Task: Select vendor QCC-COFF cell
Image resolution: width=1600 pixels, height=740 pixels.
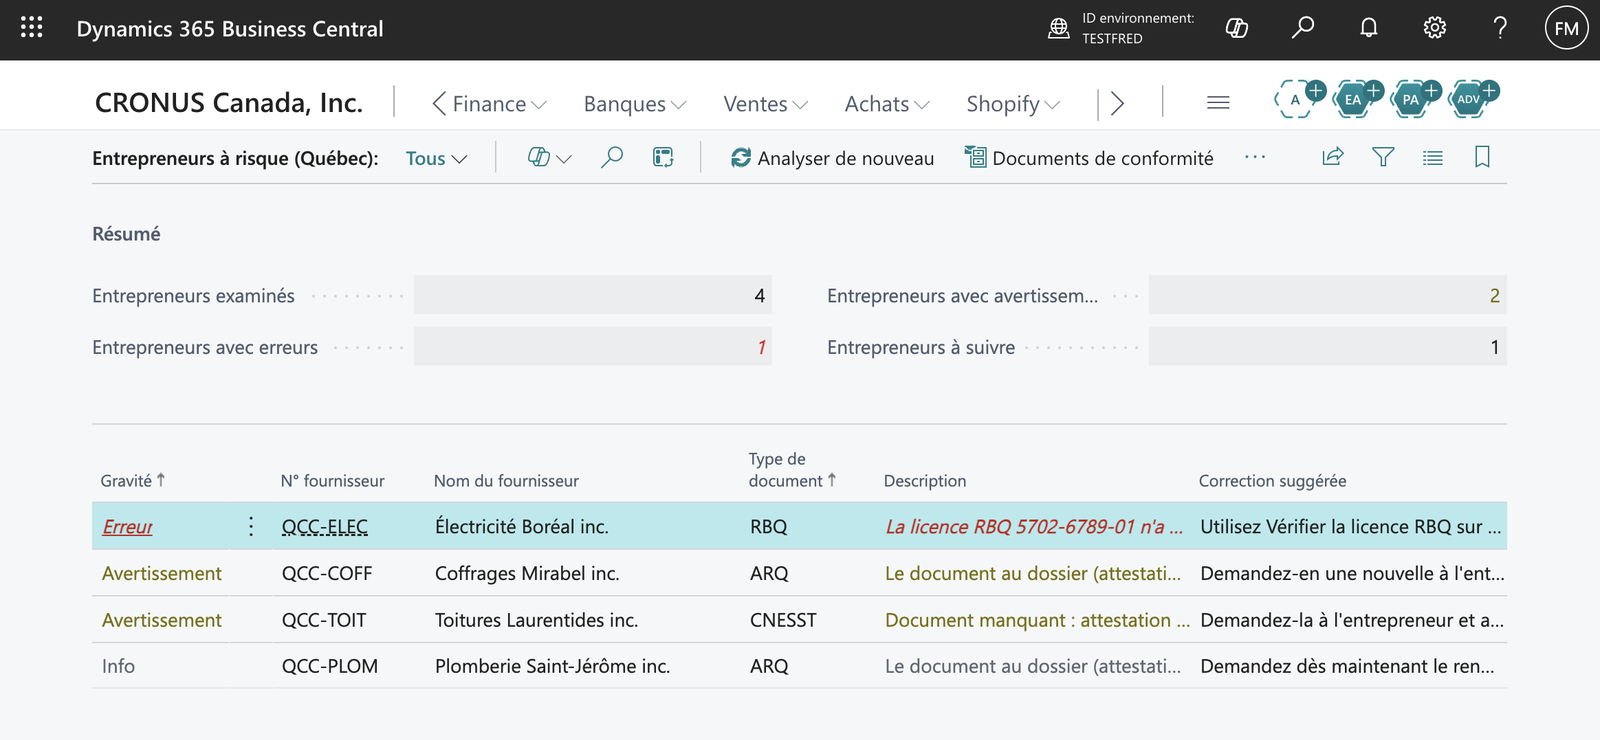Action: point(327,573)
